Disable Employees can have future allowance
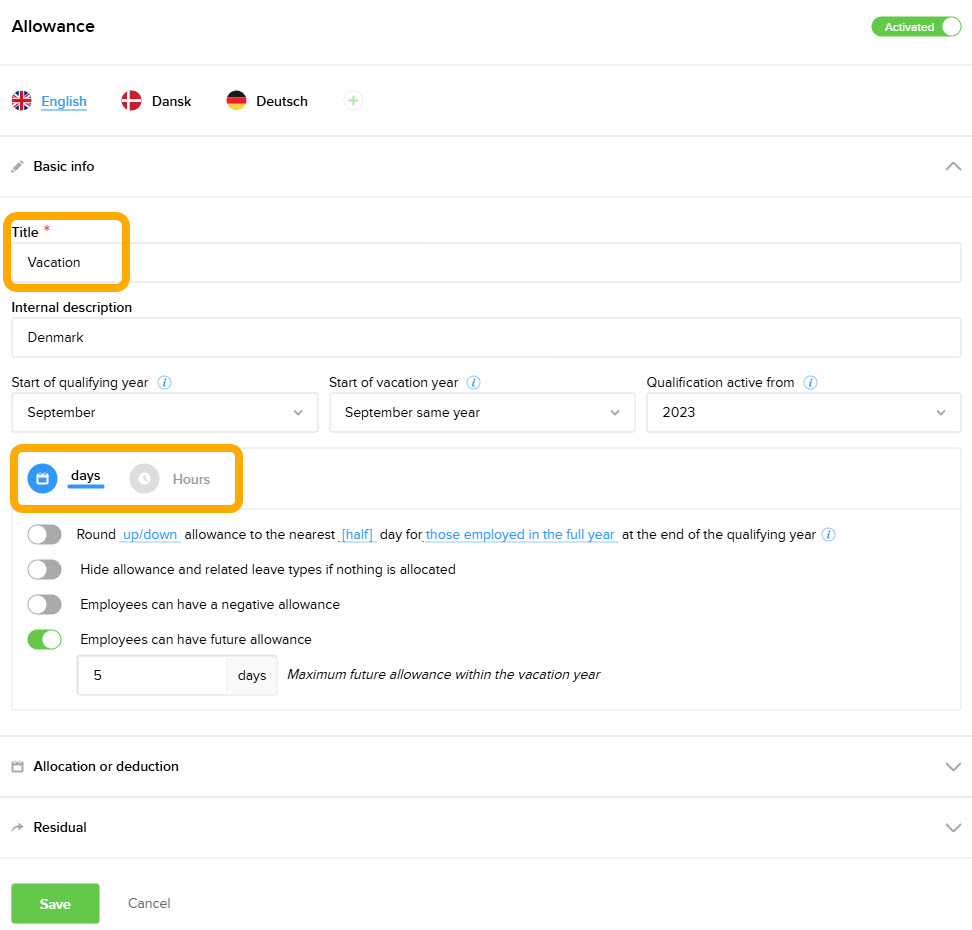Viewport: 972px width, 930px height. click(x=45, y=640)
